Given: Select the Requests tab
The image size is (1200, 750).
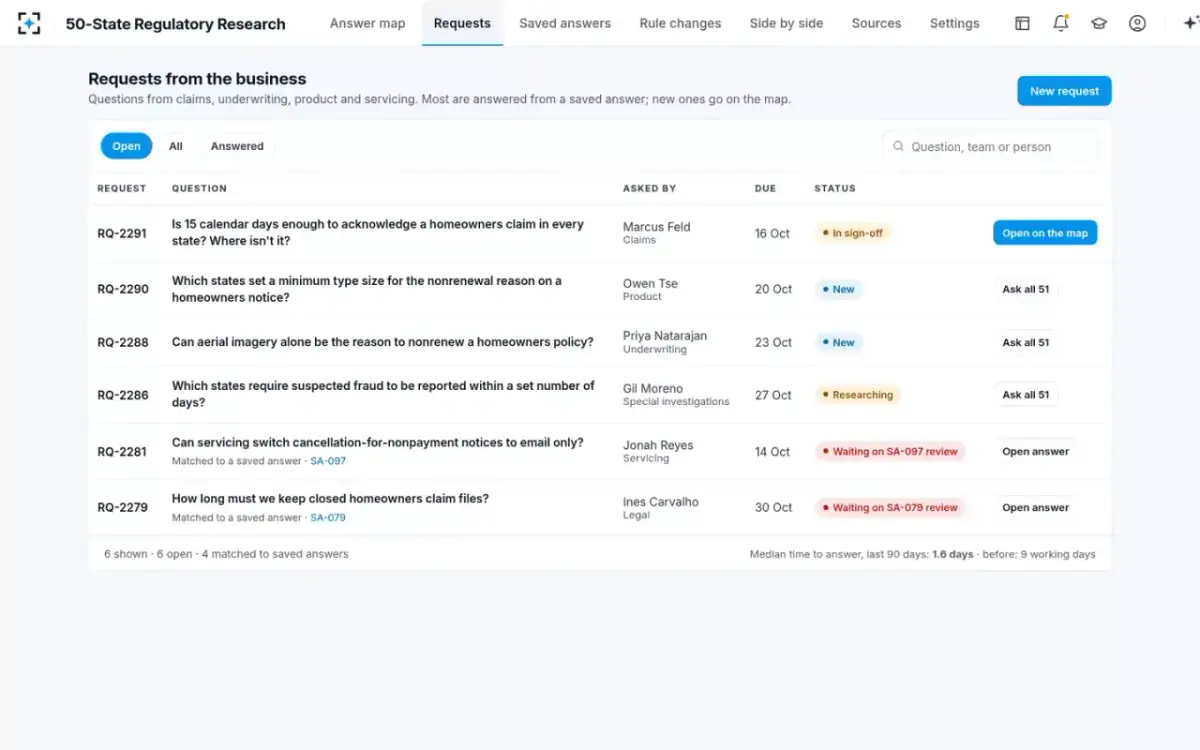Looking at the screenshot, I should pyautogui.click(x=462, y=23).
